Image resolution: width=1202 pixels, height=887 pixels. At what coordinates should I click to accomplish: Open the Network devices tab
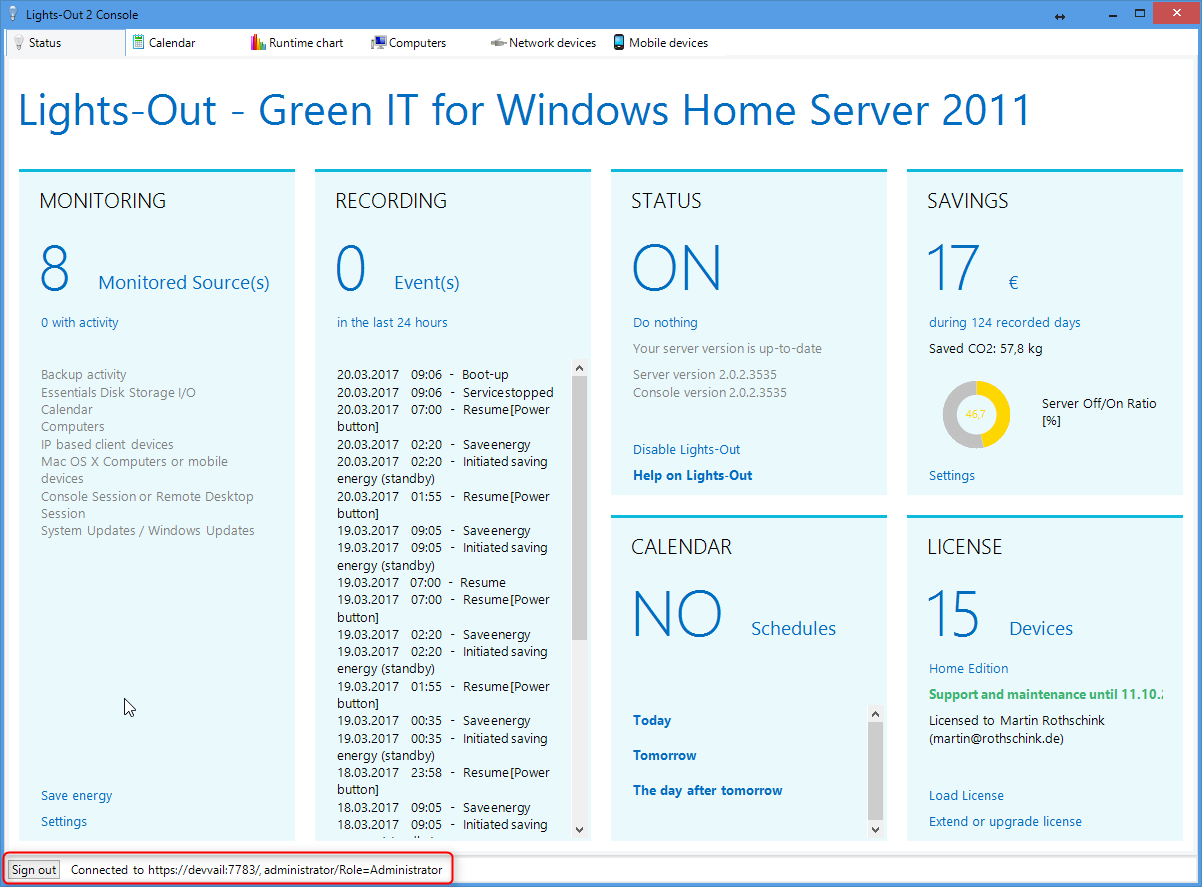pyautogui.click(x=546, y=43)
